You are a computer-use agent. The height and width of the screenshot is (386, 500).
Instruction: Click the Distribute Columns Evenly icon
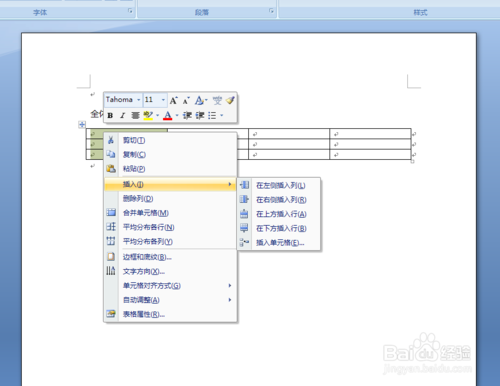[x=111, y=241]
